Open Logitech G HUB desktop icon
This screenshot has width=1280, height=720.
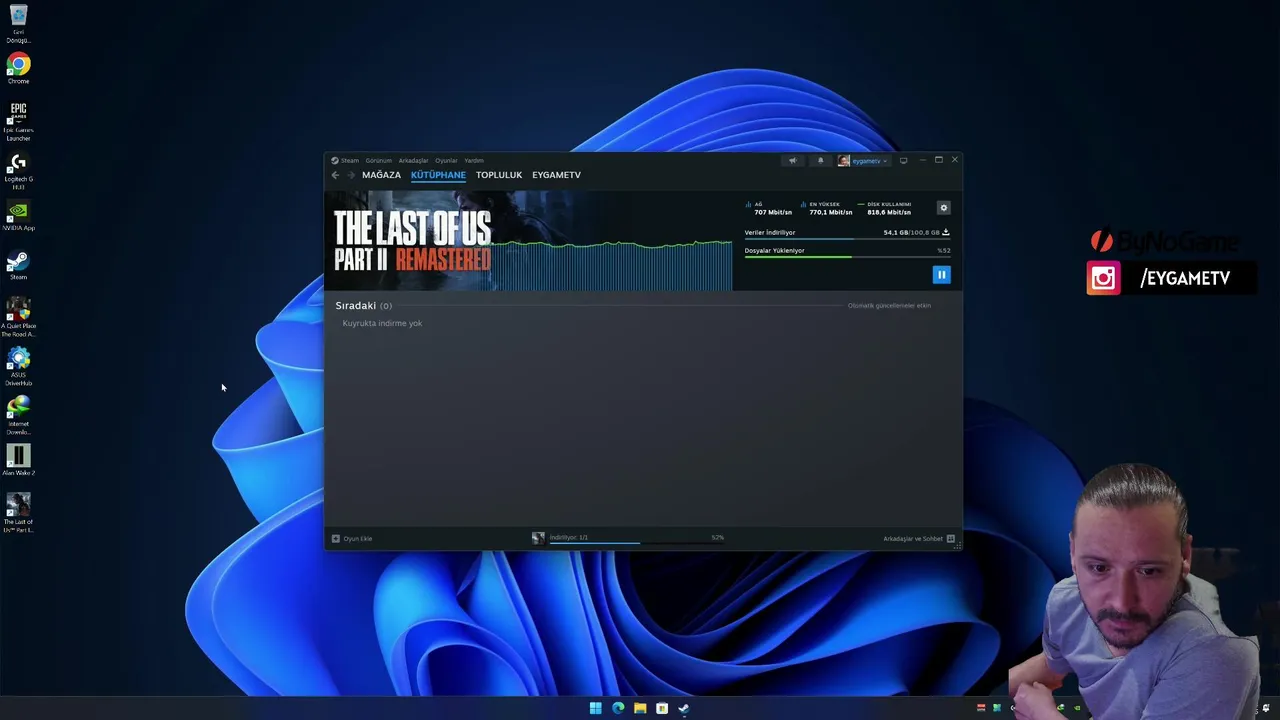(18, 171)
